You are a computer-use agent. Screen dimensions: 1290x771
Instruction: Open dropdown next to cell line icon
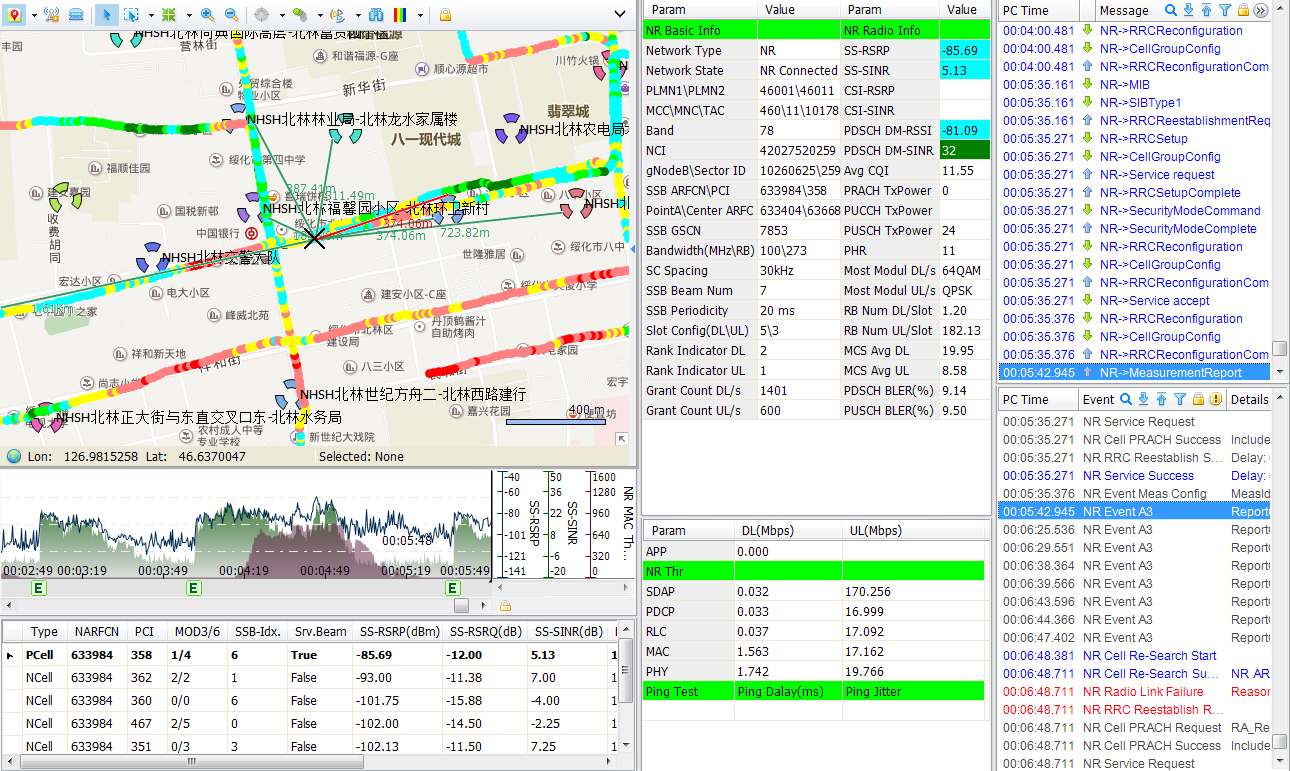(319, 16)
